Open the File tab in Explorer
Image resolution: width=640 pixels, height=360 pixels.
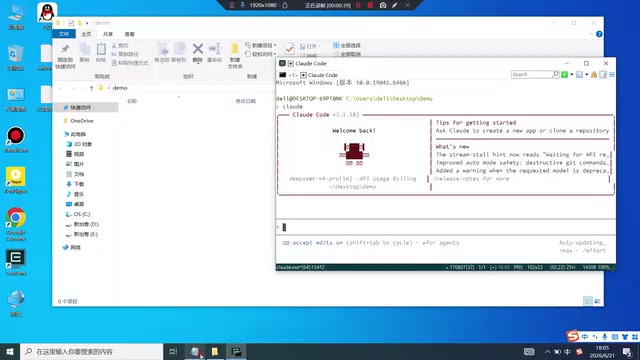[x=64, y=34]
